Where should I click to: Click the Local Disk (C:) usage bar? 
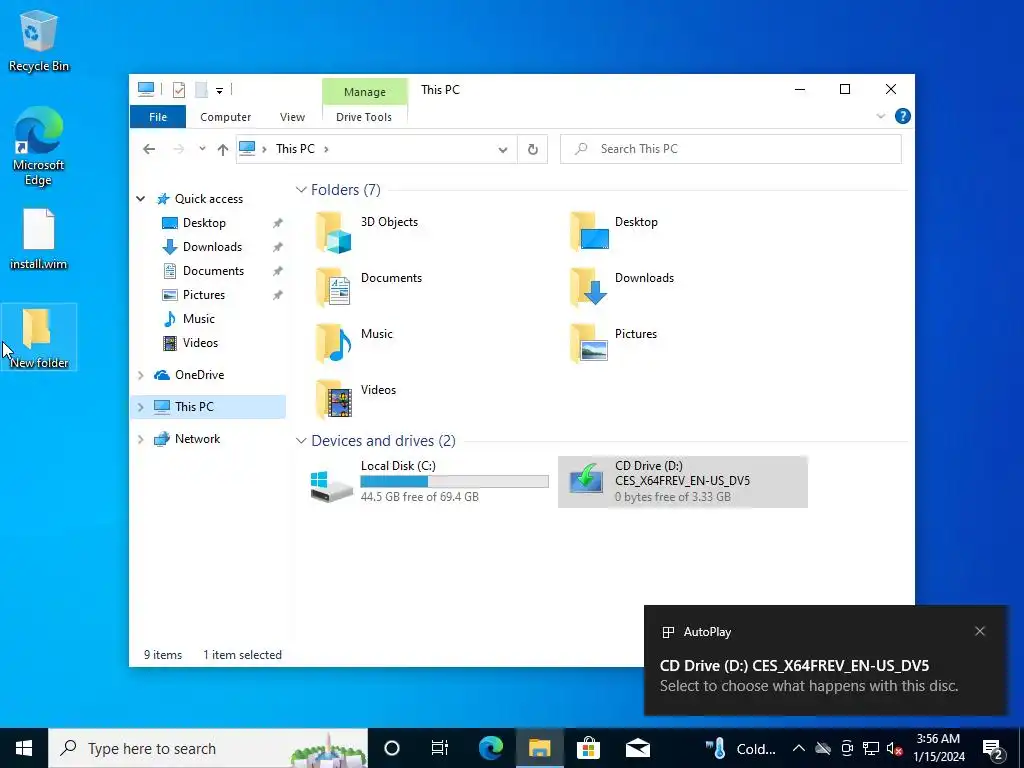(455, 481)
